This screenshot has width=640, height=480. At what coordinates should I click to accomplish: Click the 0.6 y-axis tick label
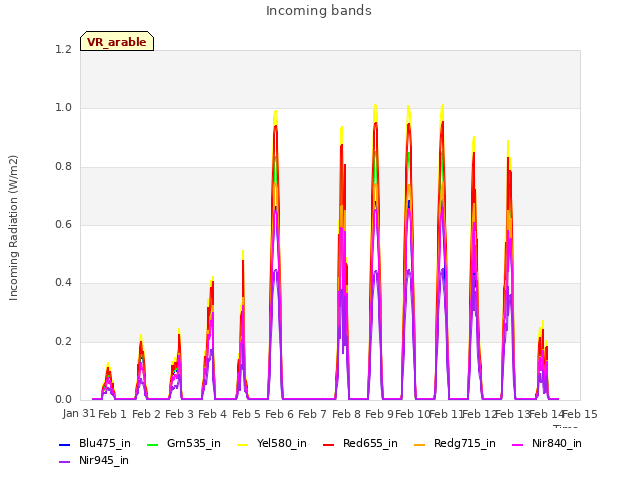pos(63,224)
